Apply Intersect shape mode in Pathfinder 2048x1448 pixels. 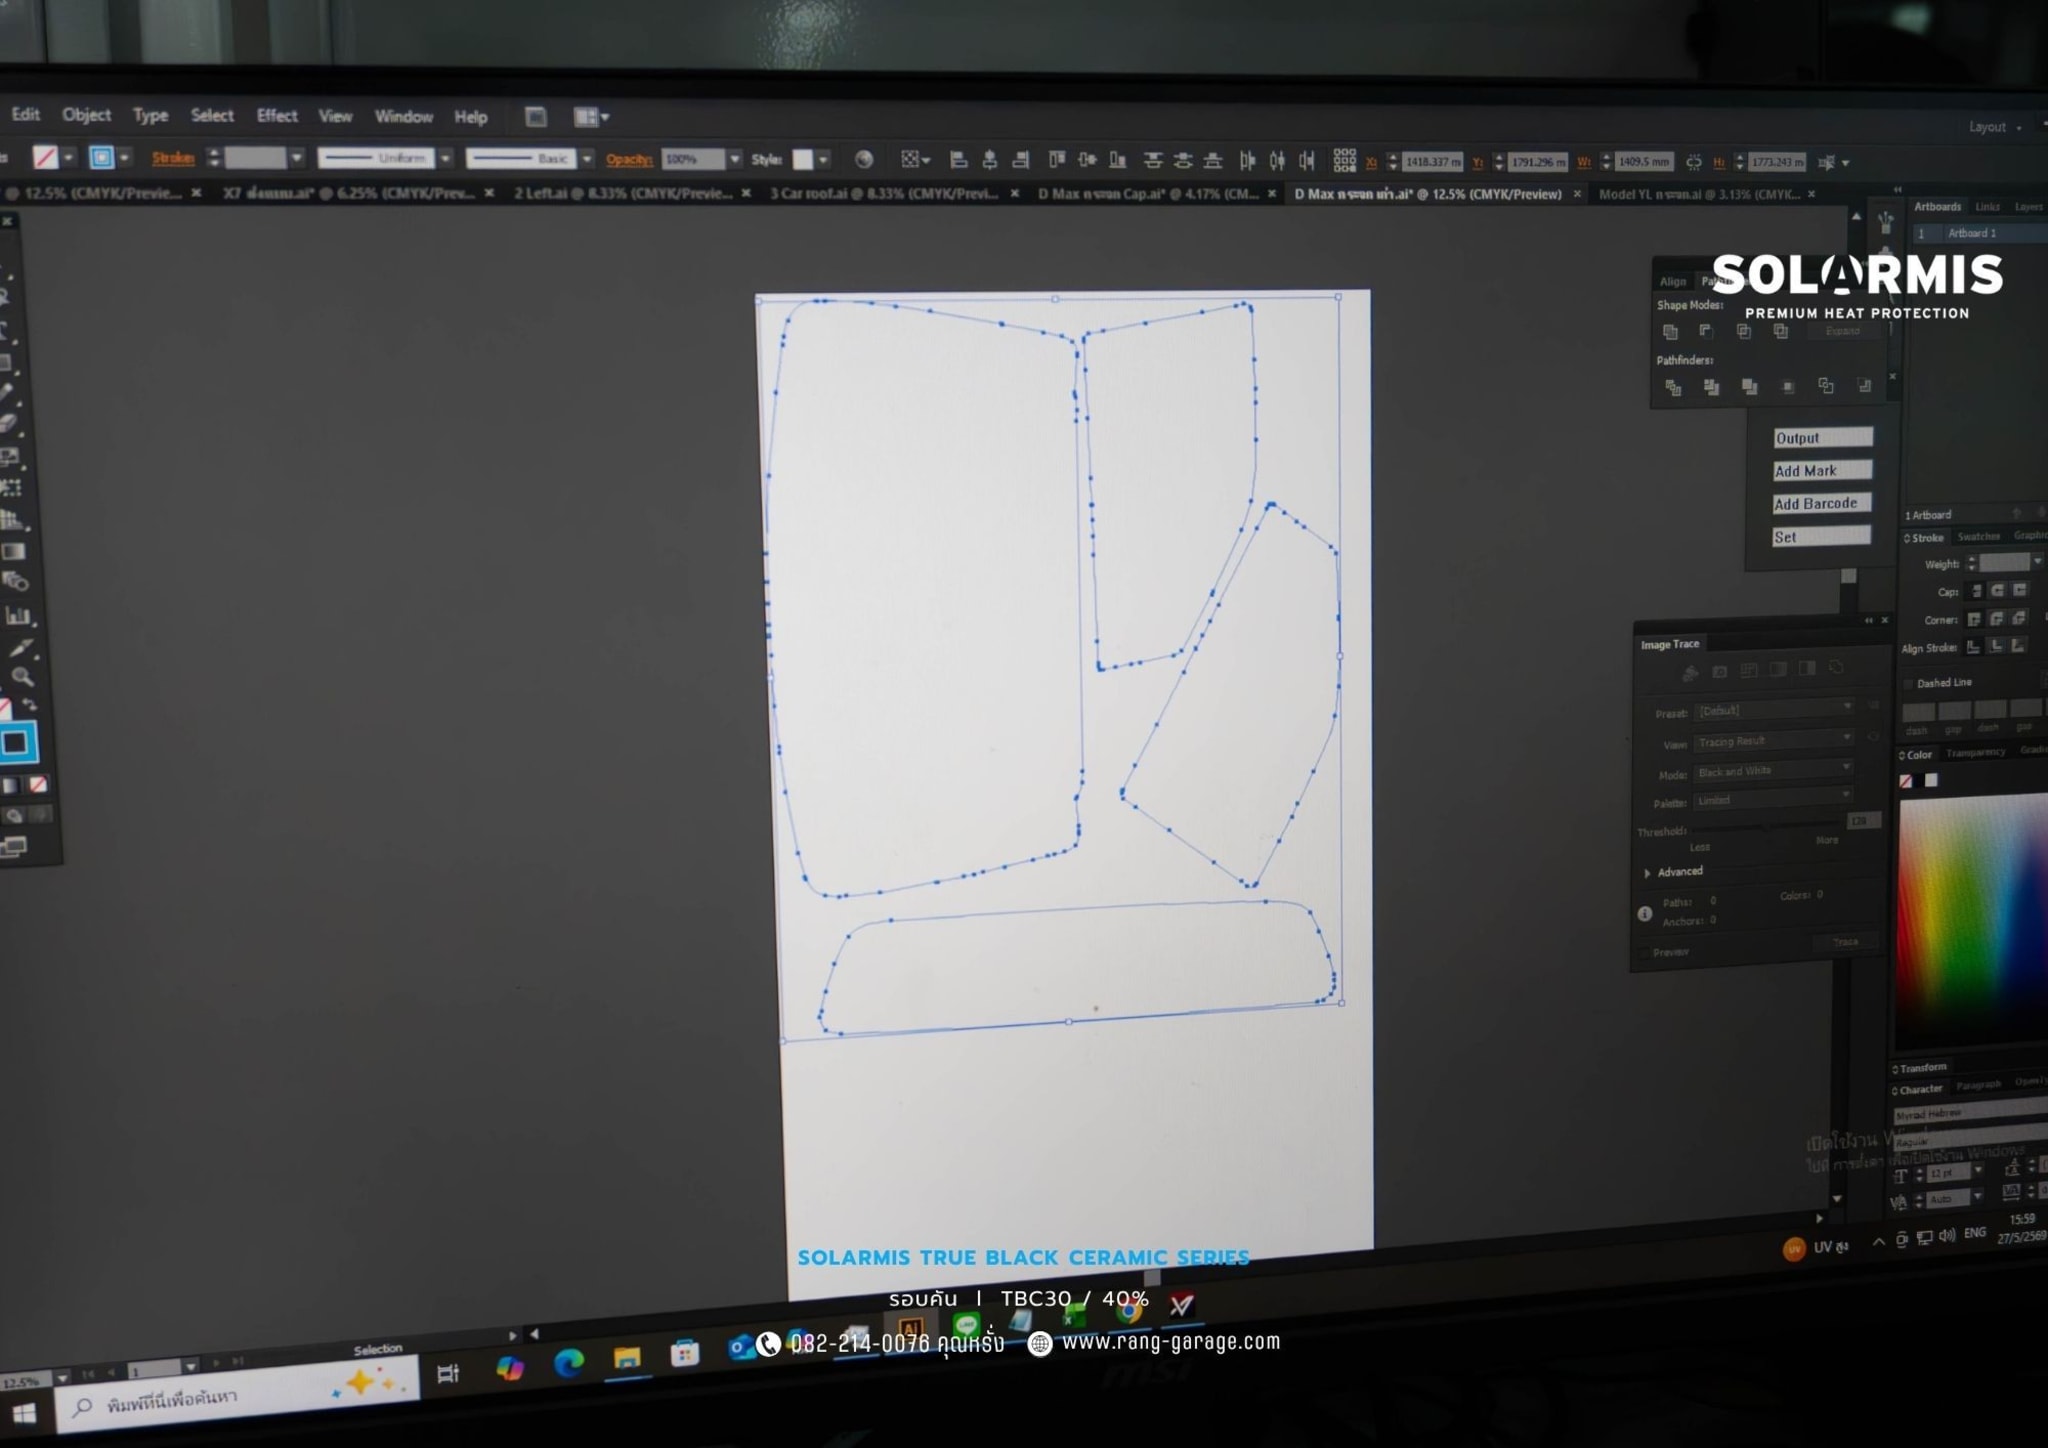pos(1744,331)
